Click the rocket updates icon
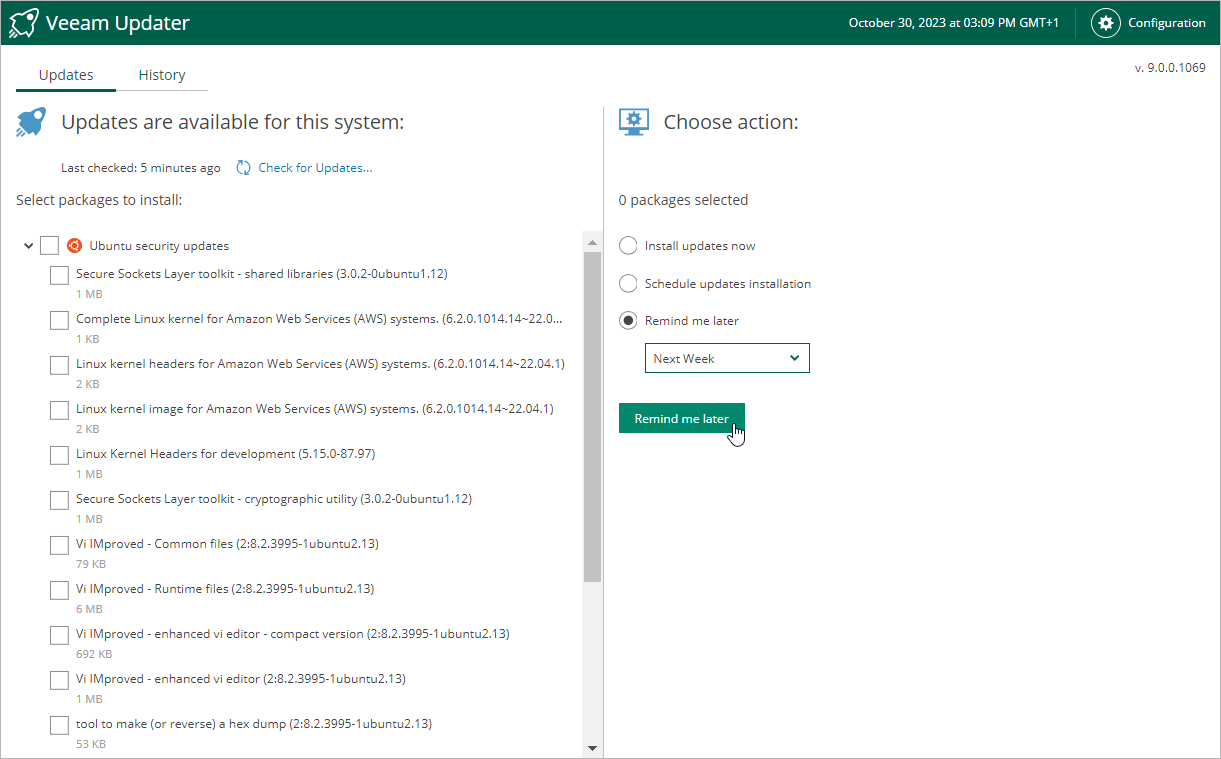This screenshot has width=1221, height=759. pyautogui.click(x=31, y=122)
